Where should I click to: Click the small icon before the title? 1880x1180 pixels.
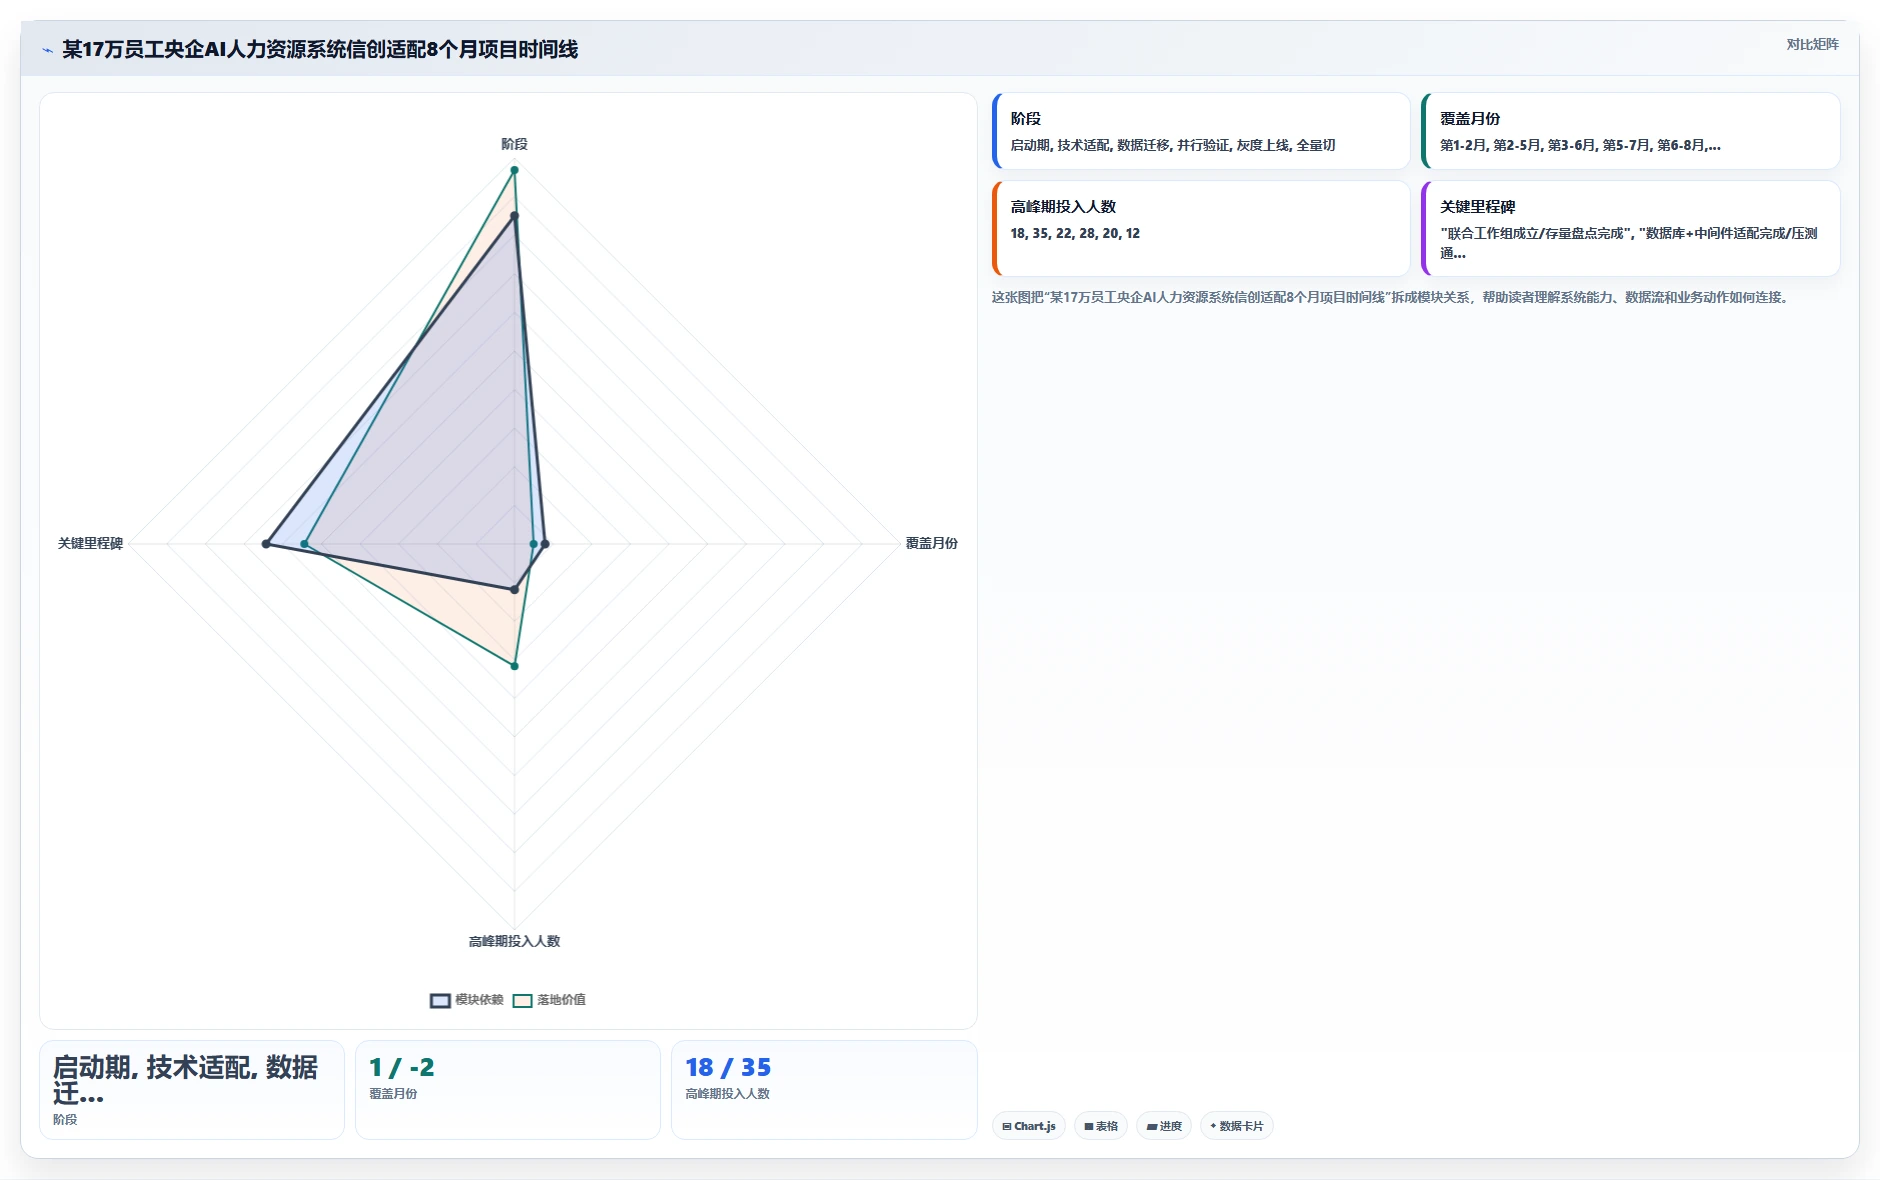47,50
